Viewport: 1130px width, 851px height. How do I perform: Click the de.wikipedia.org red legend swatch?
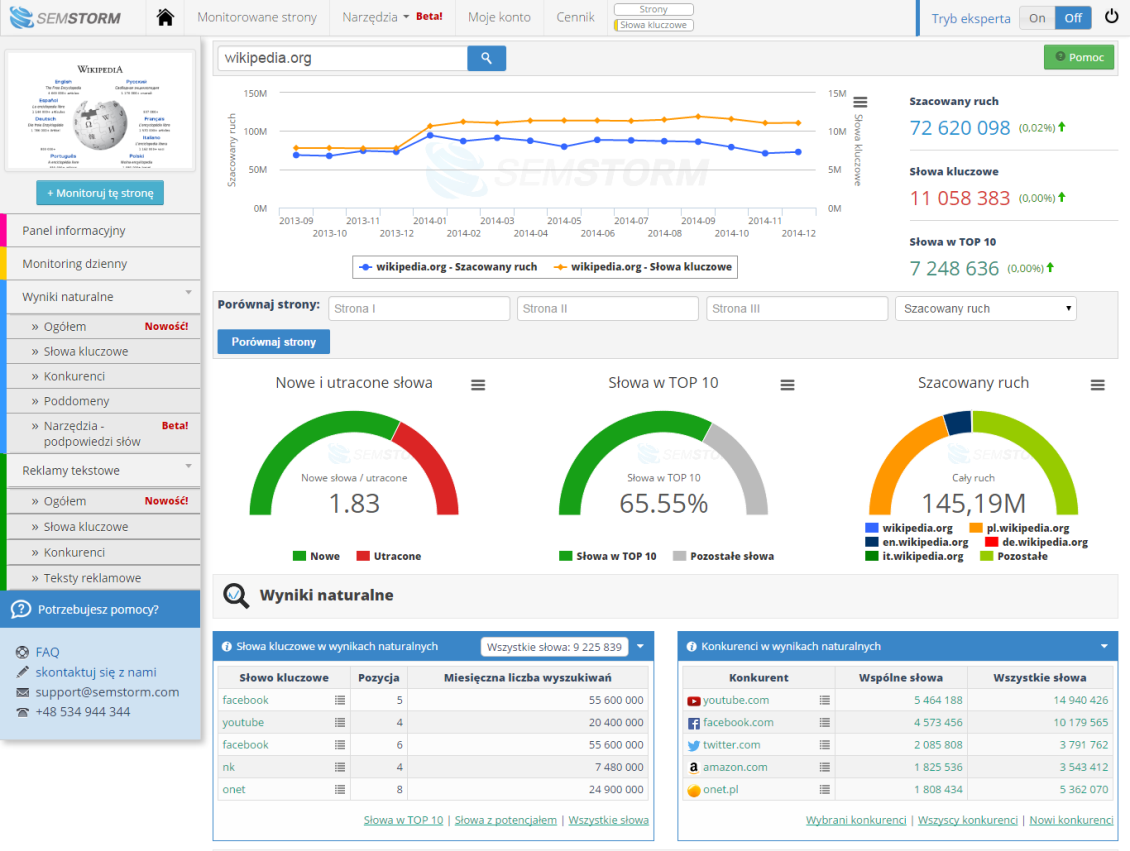[992, 543]
